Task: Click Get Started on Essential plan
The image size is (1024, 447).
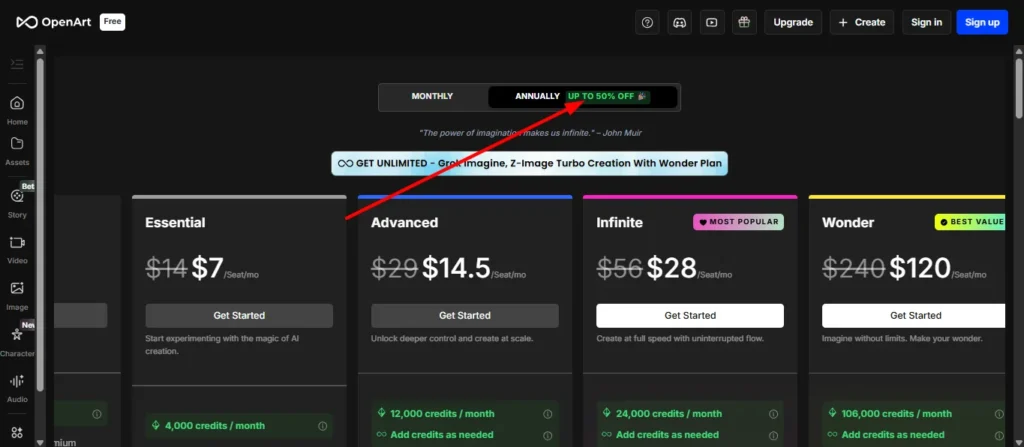Action: click(x=239, y=316)
